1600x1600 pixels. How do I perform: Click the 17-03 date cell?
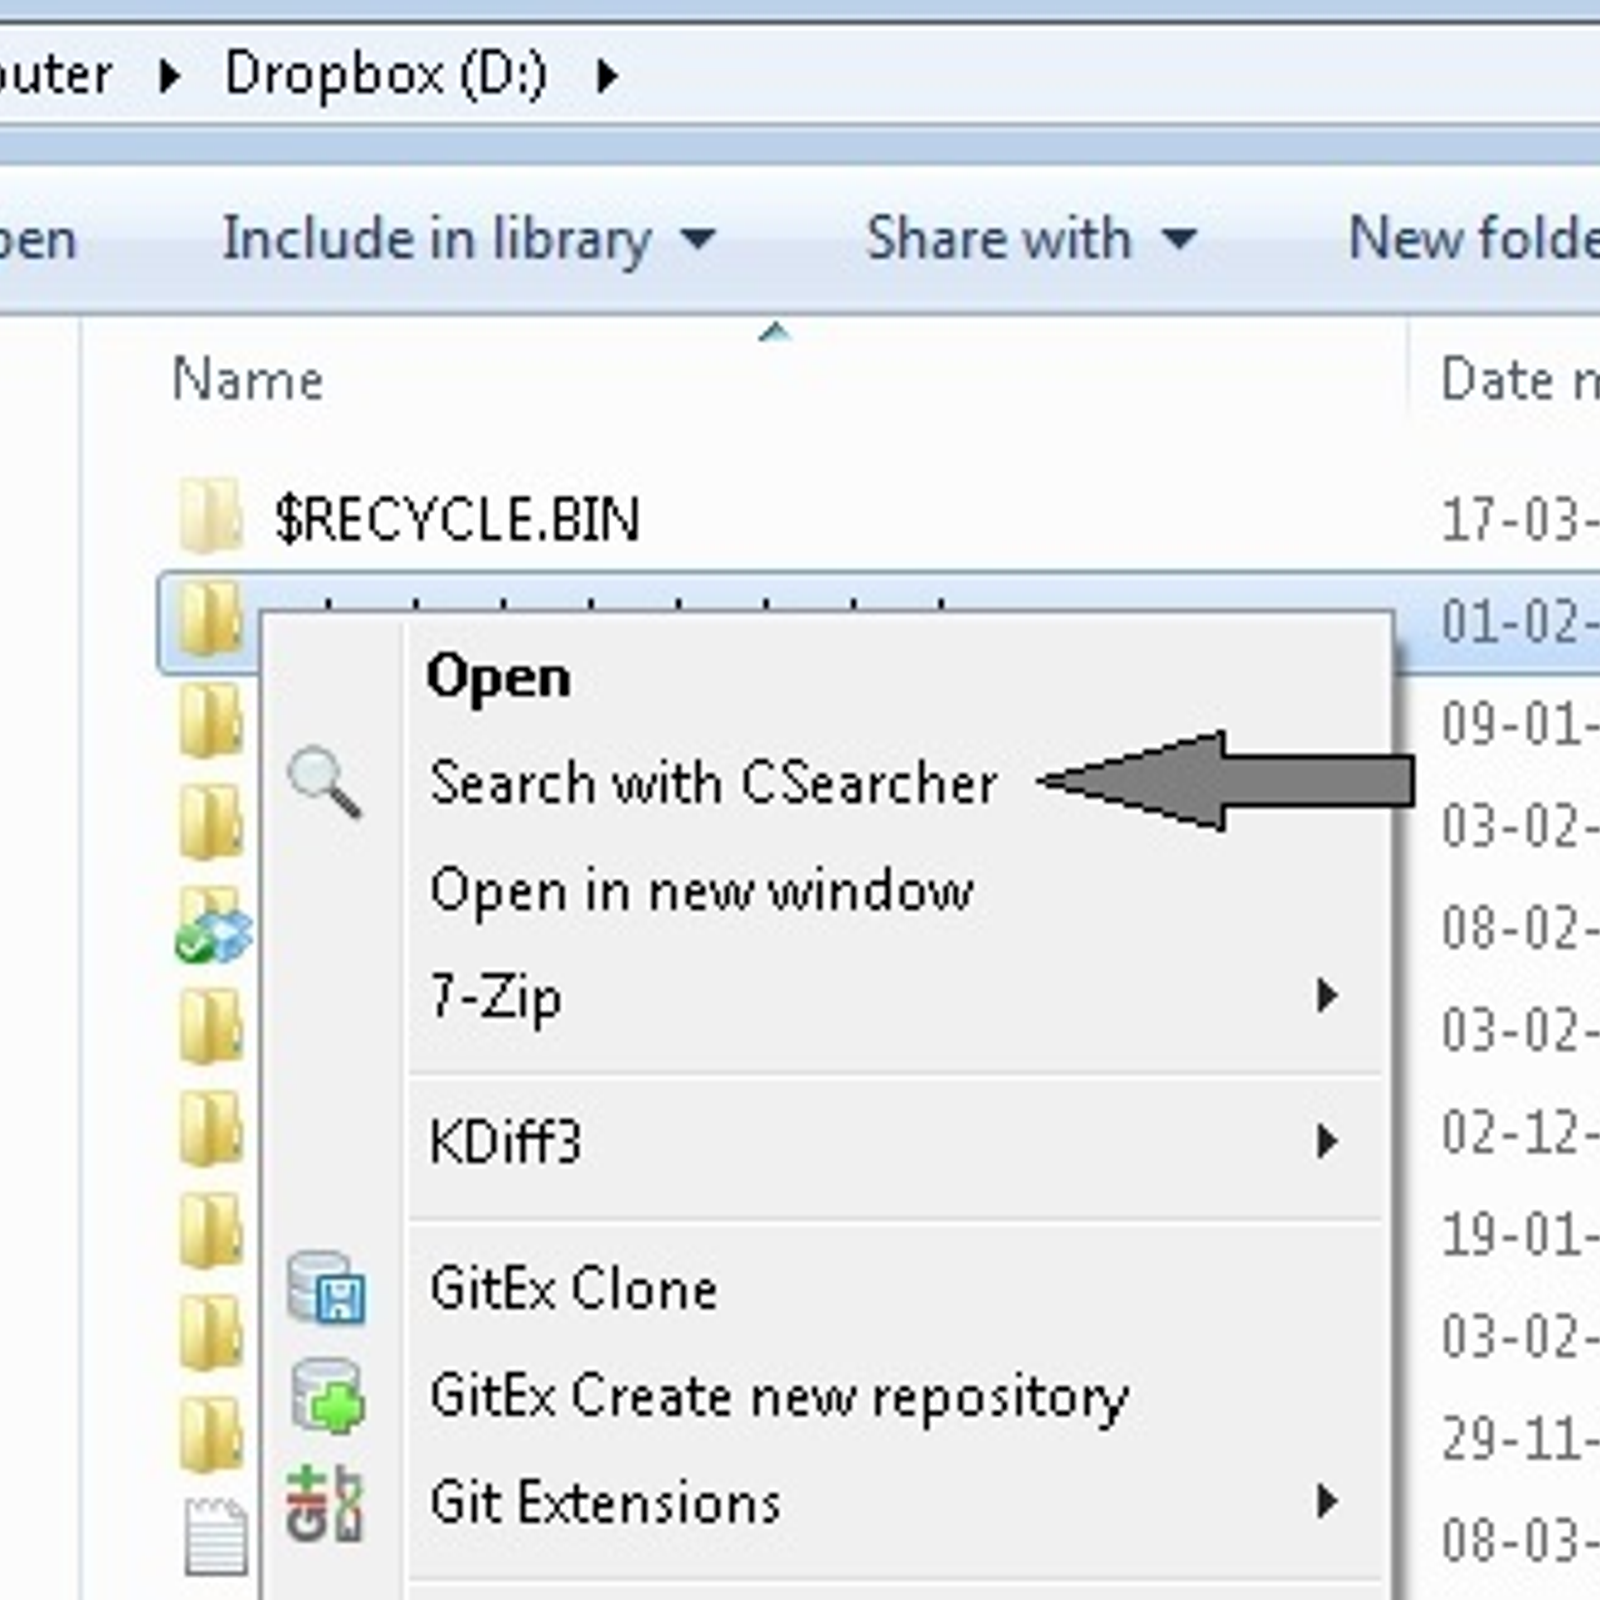(1520, 520)
